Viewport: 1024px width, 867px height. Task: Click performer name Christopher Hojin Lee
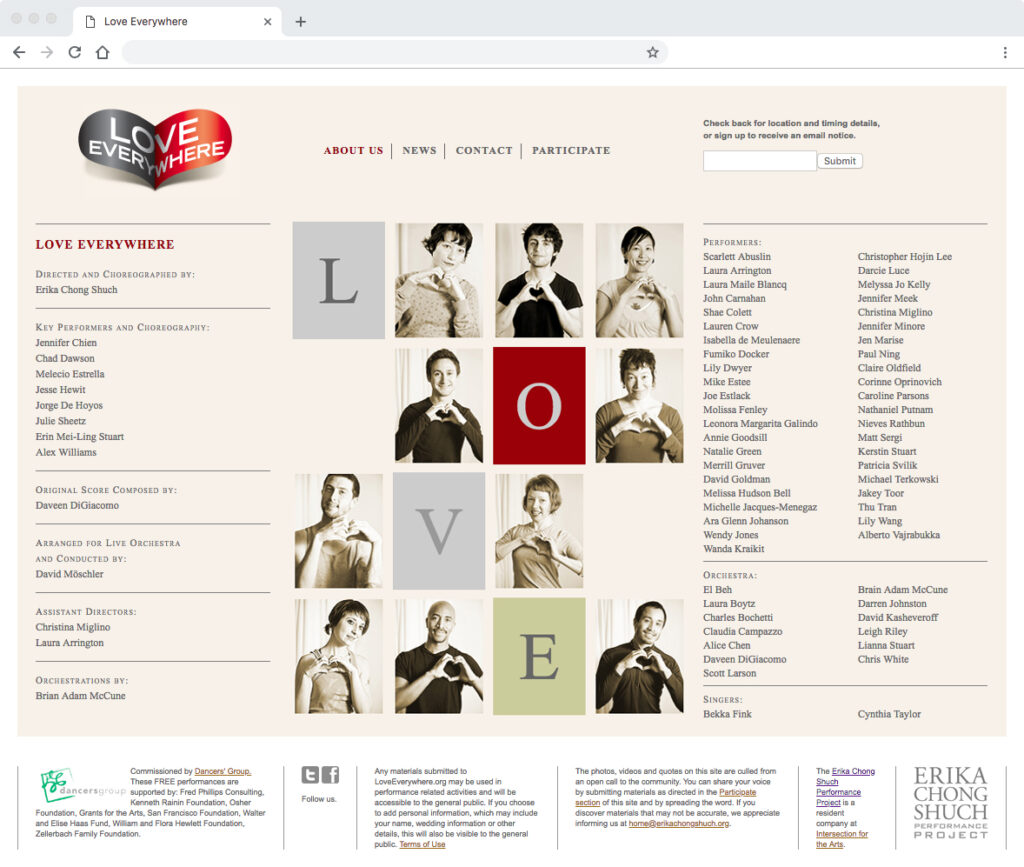[904, 257]
